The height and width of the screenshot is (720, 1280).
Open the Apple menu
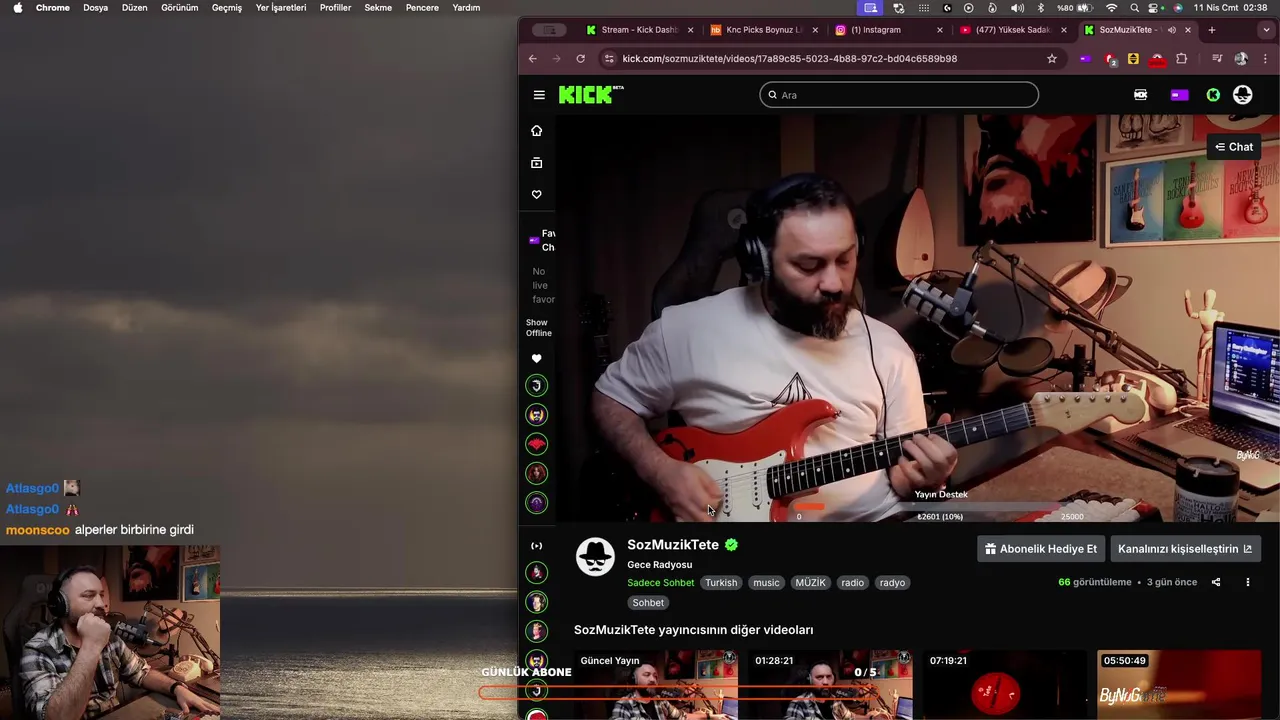18,8
